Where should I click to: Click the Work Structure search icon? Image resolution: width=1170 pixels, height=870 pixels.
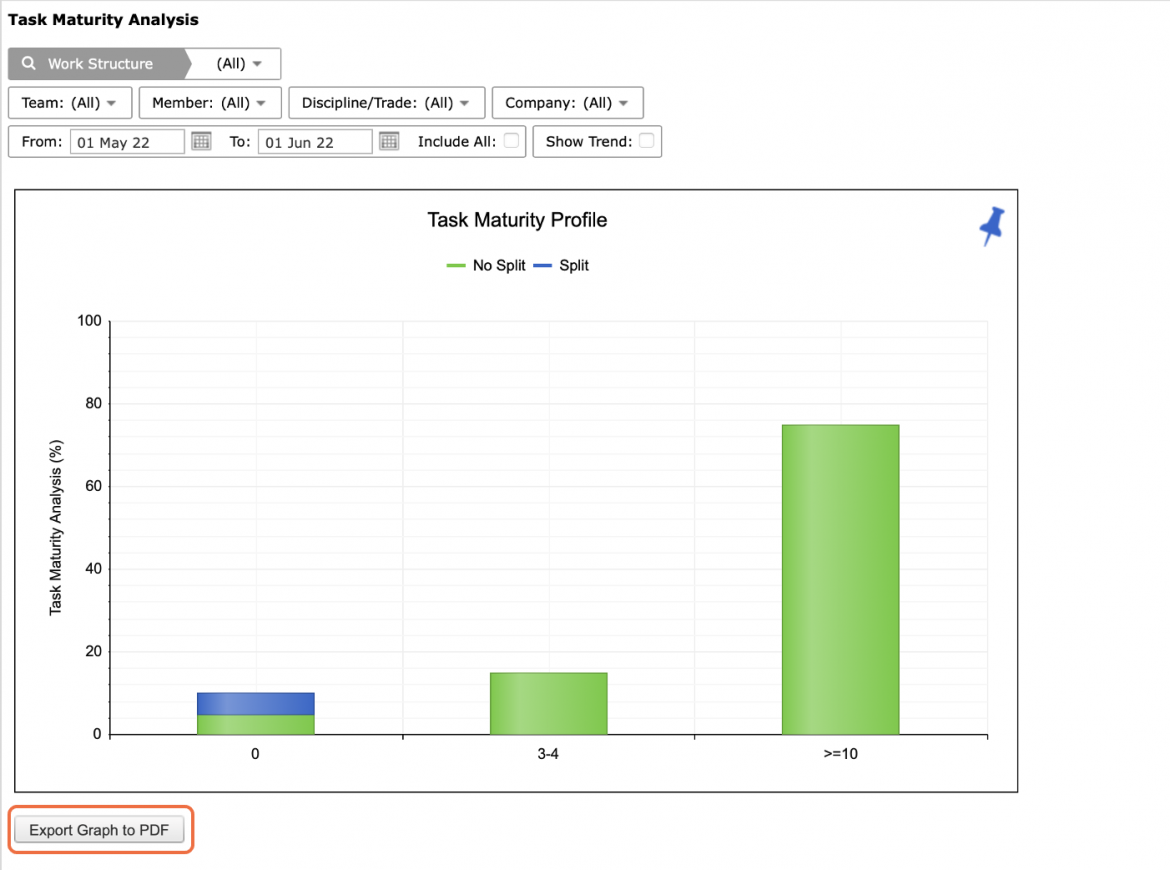pos(28,63)
